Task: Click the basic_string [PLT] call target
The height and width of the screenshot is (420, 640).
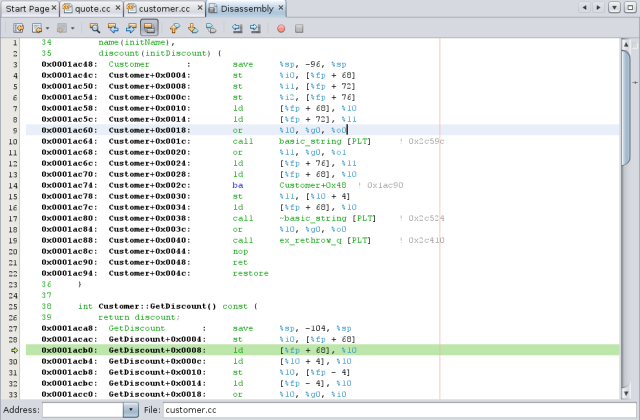Action: 325,141
